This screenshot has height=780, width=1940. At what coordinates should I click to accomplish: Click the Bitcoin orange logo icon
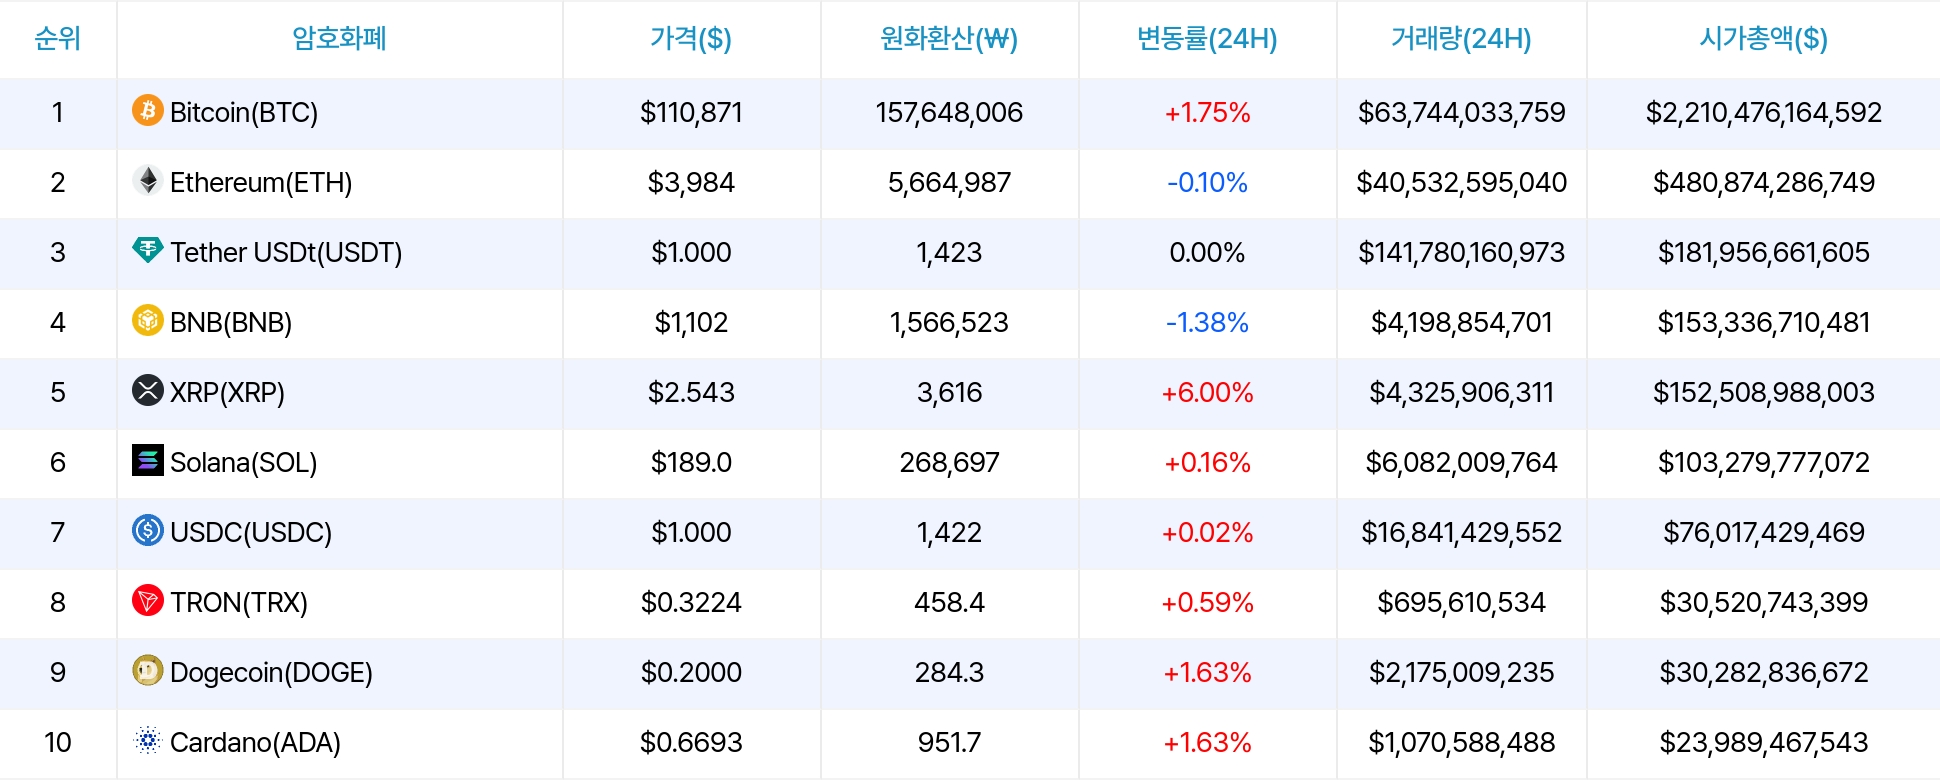click(x=148, y=110)
